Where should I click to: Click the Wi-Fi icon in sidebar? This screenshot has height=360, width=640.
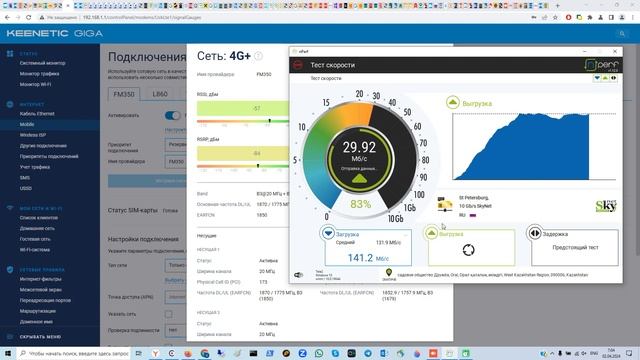(10, 208)
